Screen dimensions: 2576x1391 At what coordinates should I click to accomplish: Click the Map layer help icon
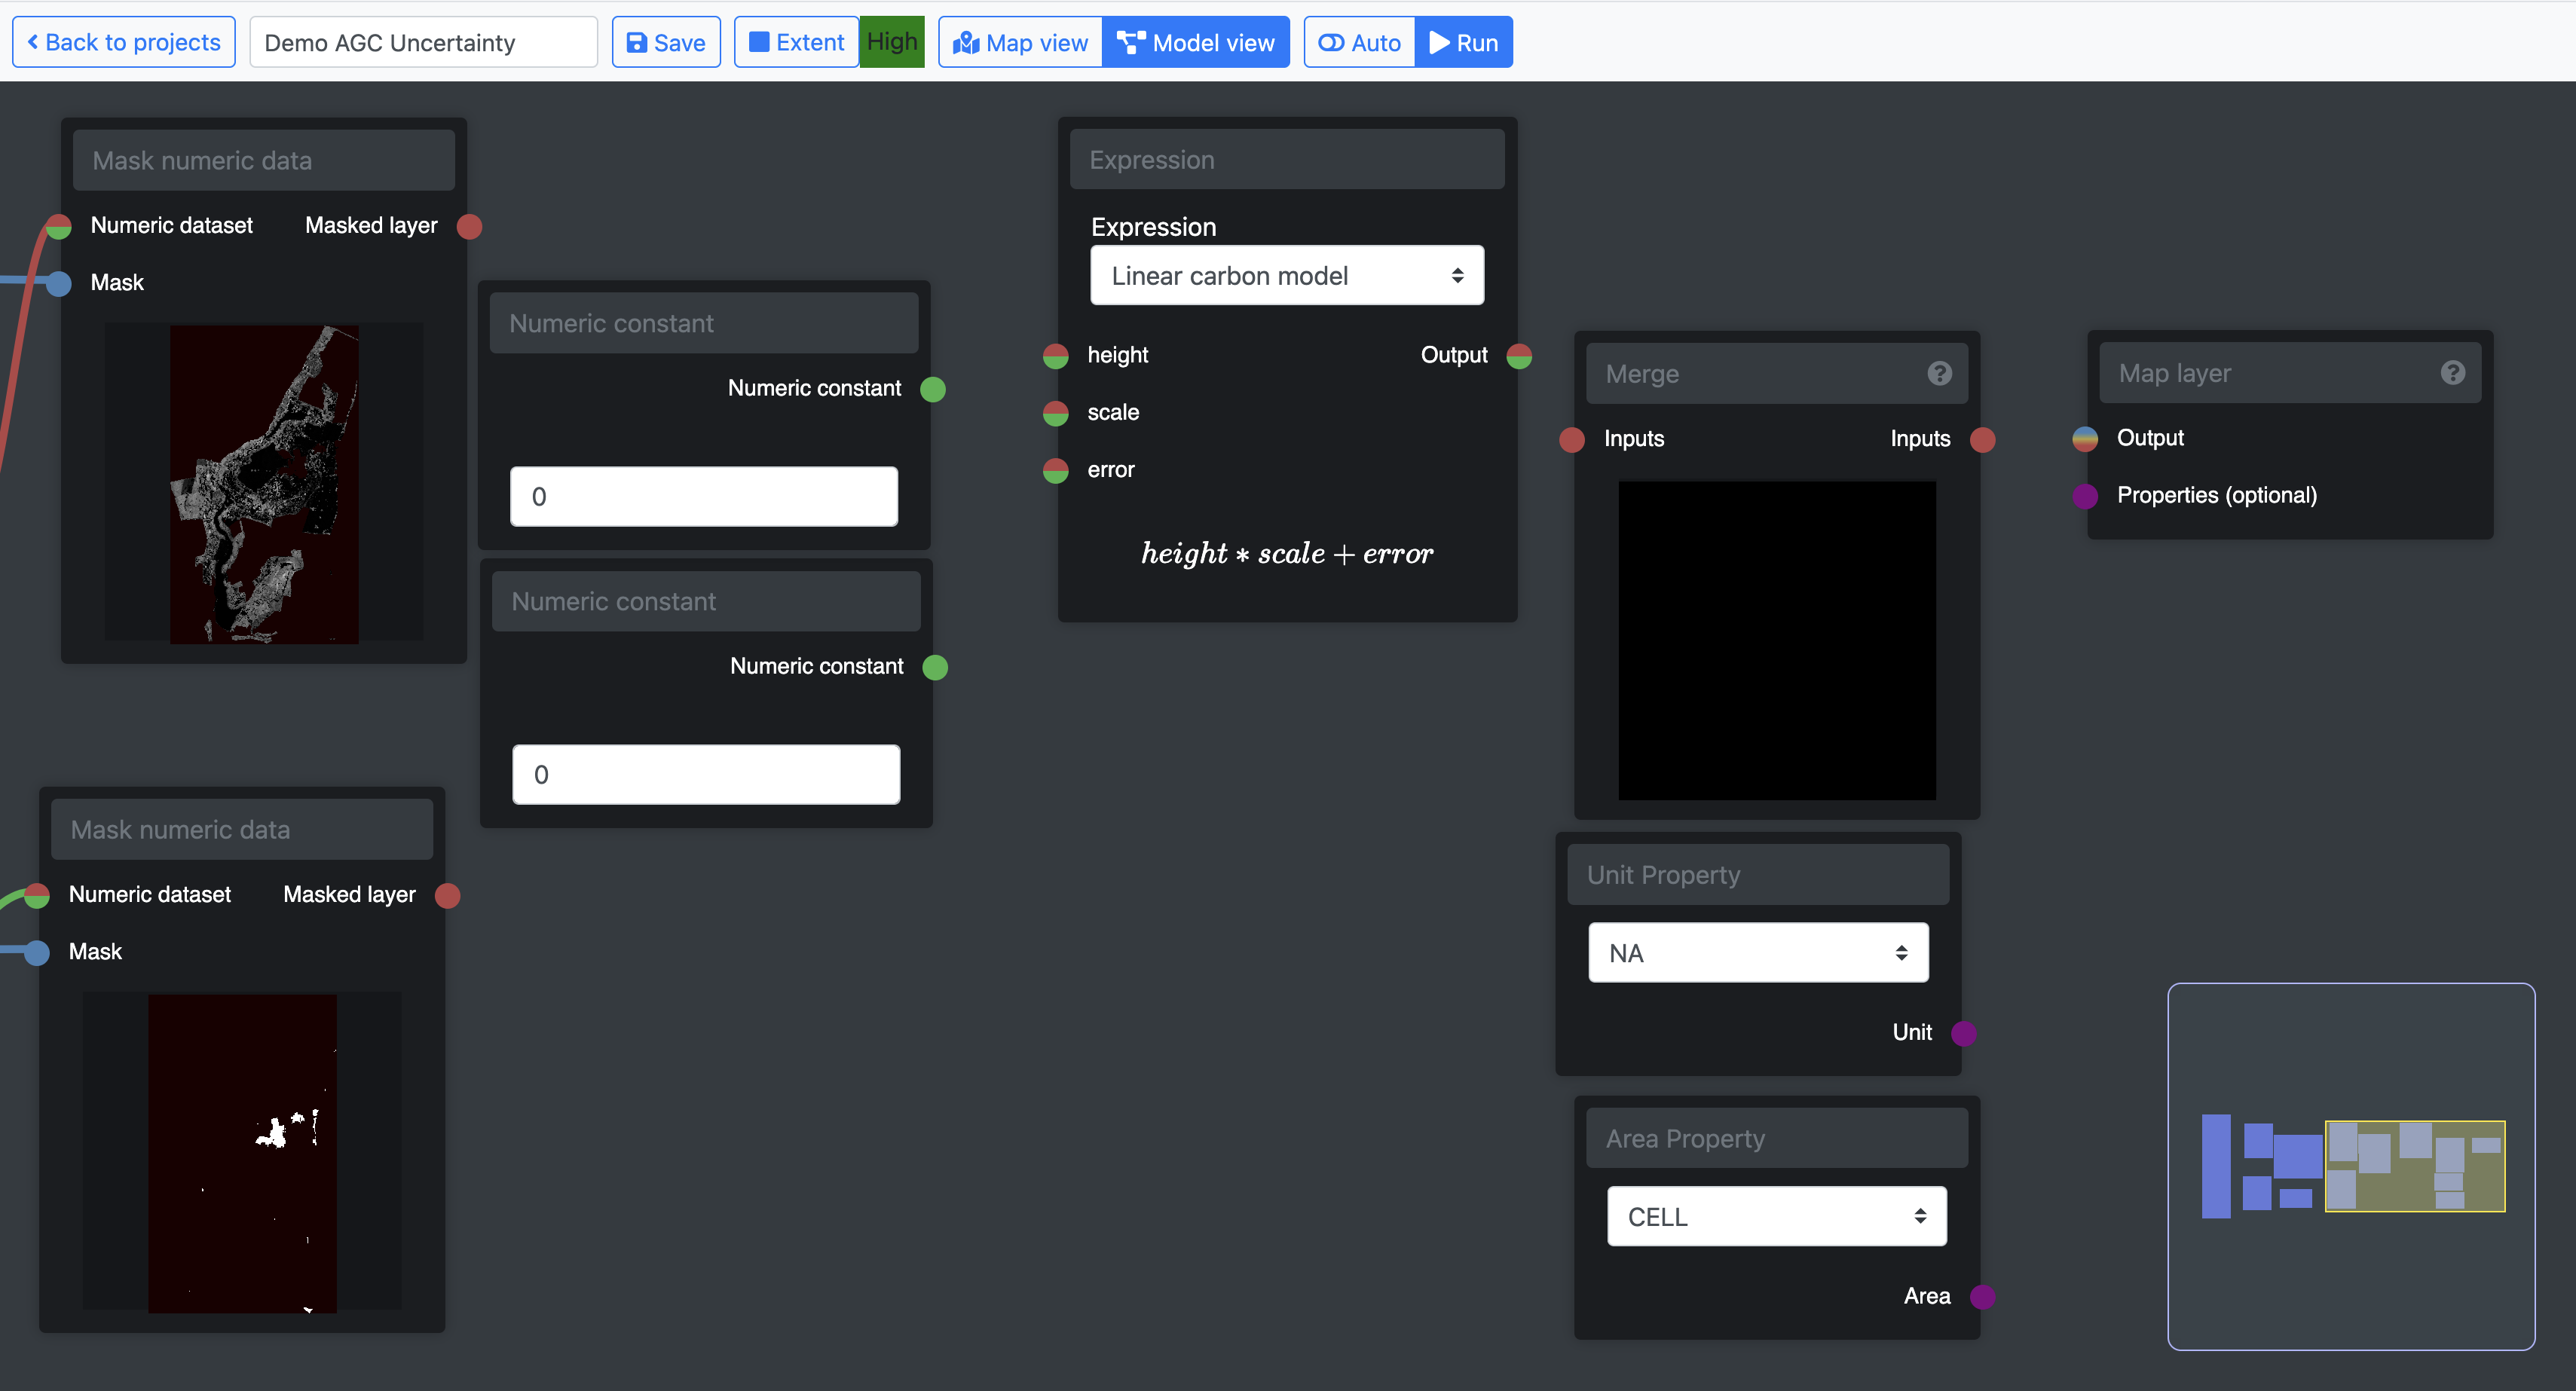tap(2452, 373)
